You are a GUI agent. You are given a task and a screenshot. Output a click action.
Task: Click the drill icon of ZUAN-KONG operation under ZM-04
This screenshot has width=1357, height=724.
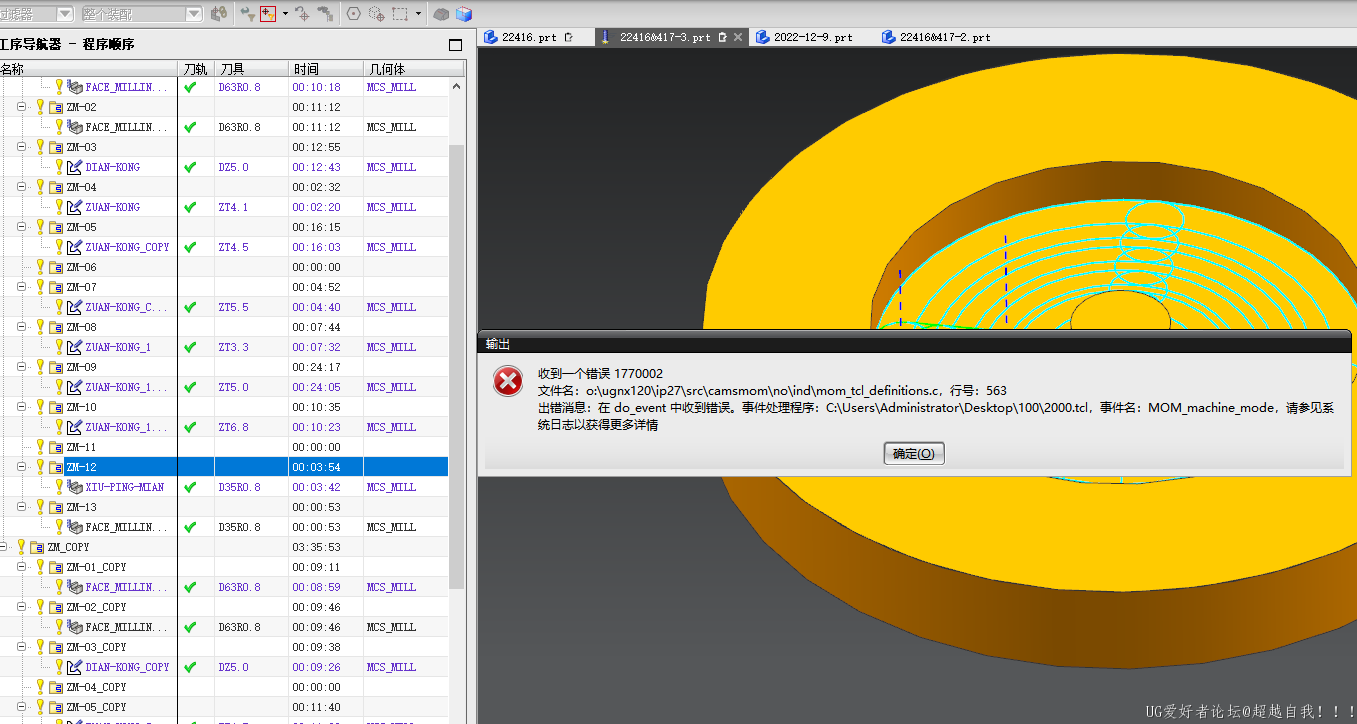[x=74, y=207]
